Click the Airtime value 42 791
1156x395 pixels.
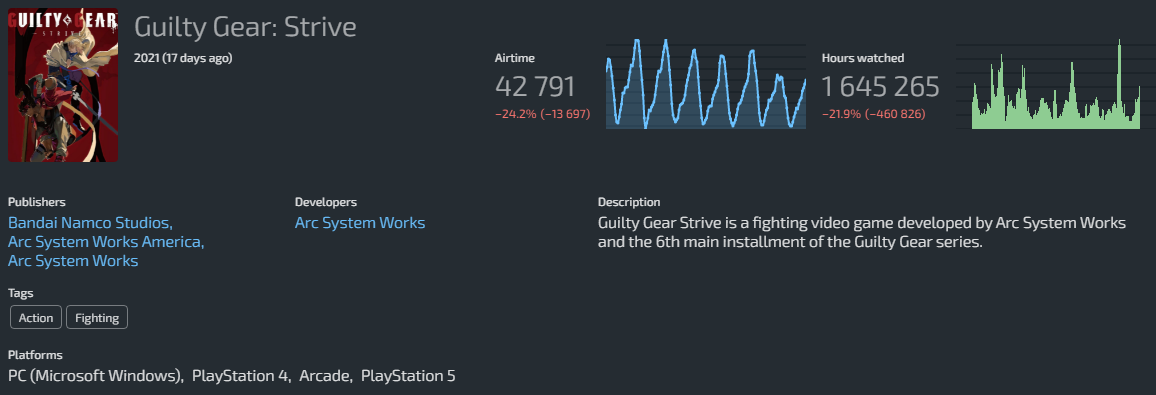(x=535, y=87)
